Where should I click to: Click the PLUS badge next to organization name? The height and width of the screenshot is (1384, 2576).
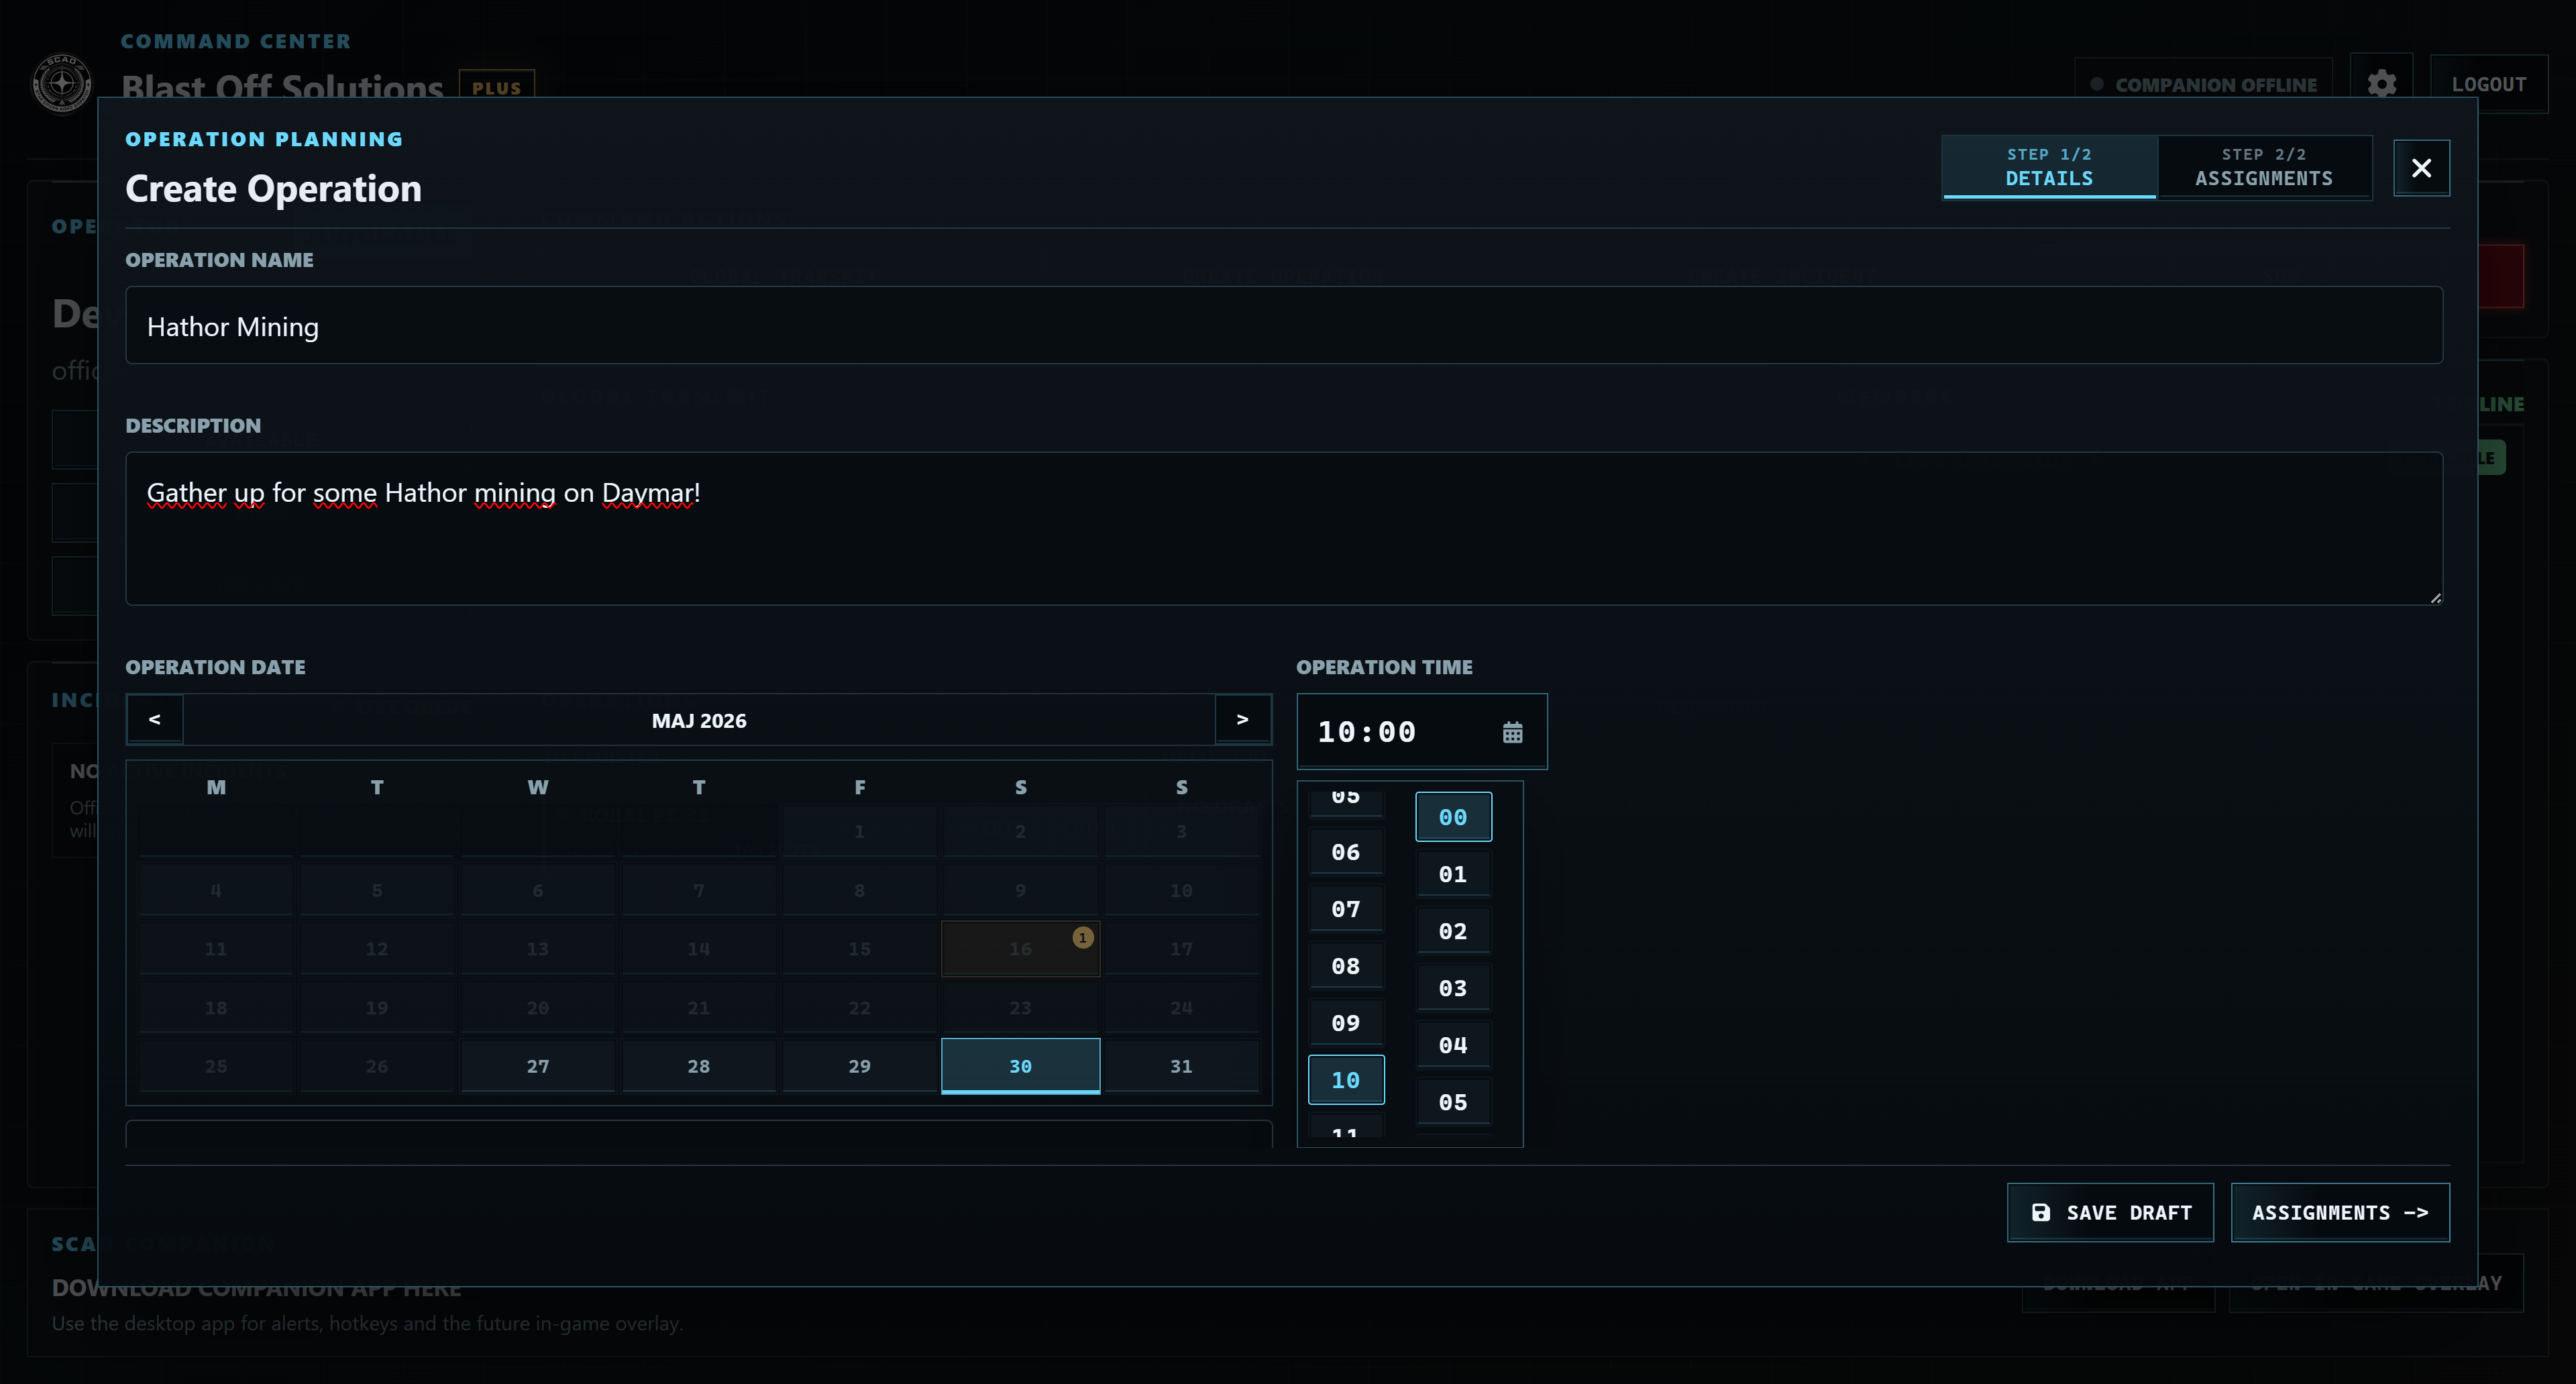[x=497, y=87]
